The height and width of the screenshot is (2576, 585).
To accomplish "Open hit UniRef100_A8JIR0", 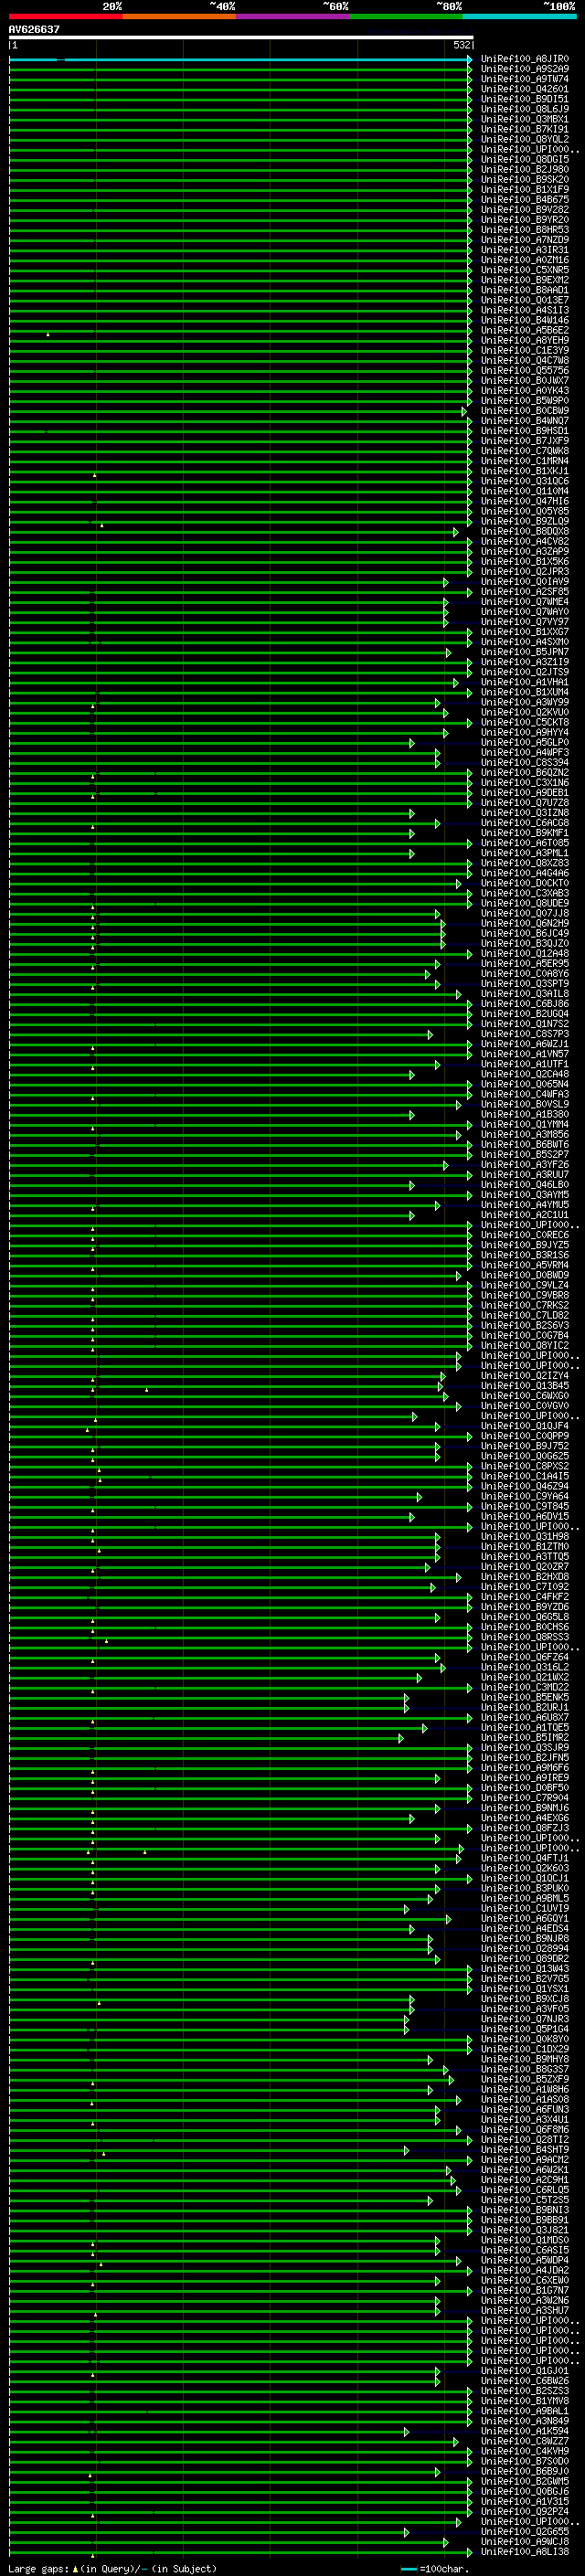I will (525, 59).
